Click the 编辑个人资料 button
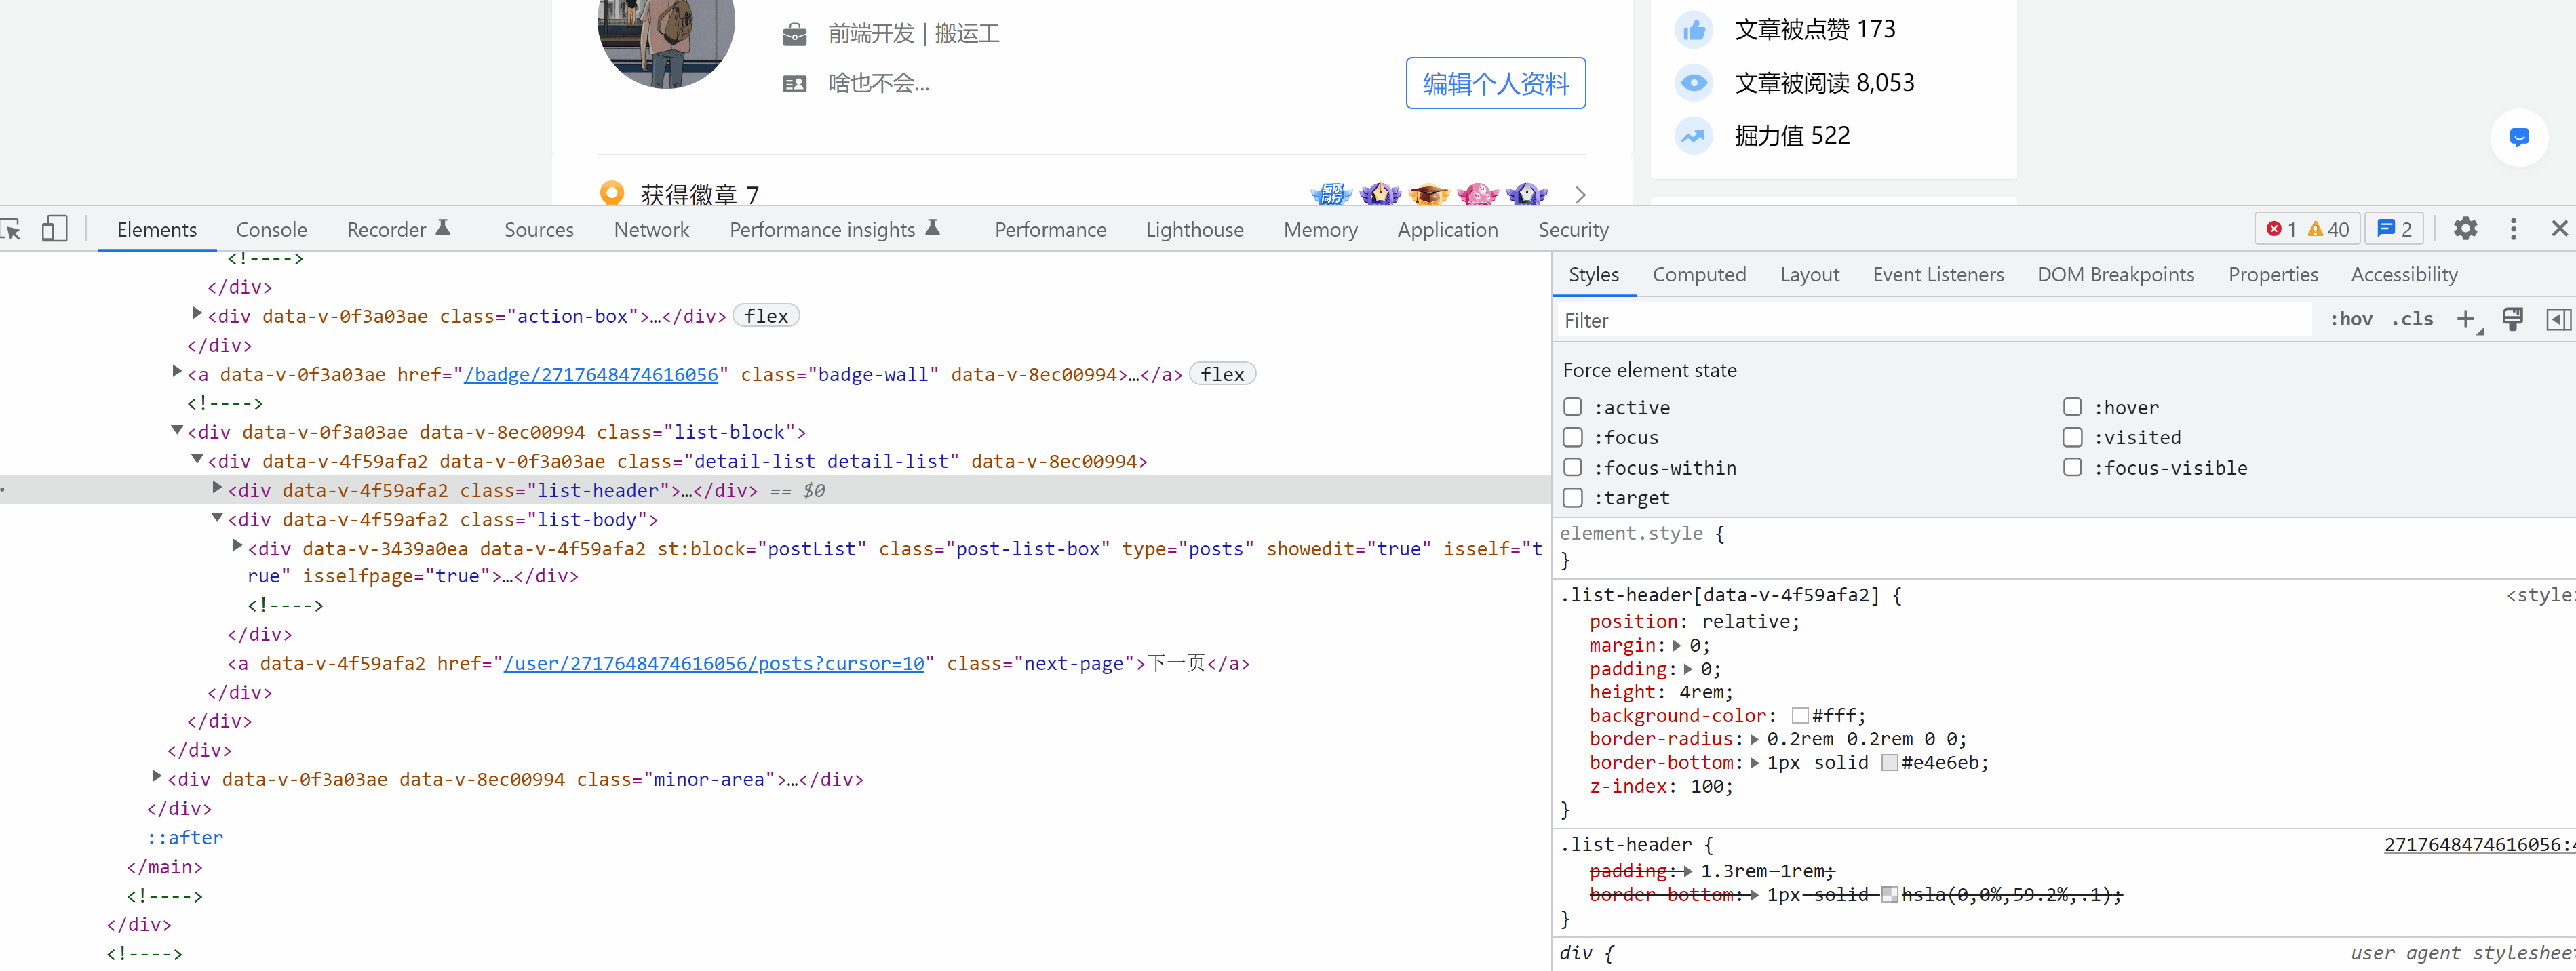Viewport: 2576px width, 971px height. point(1495,84)
